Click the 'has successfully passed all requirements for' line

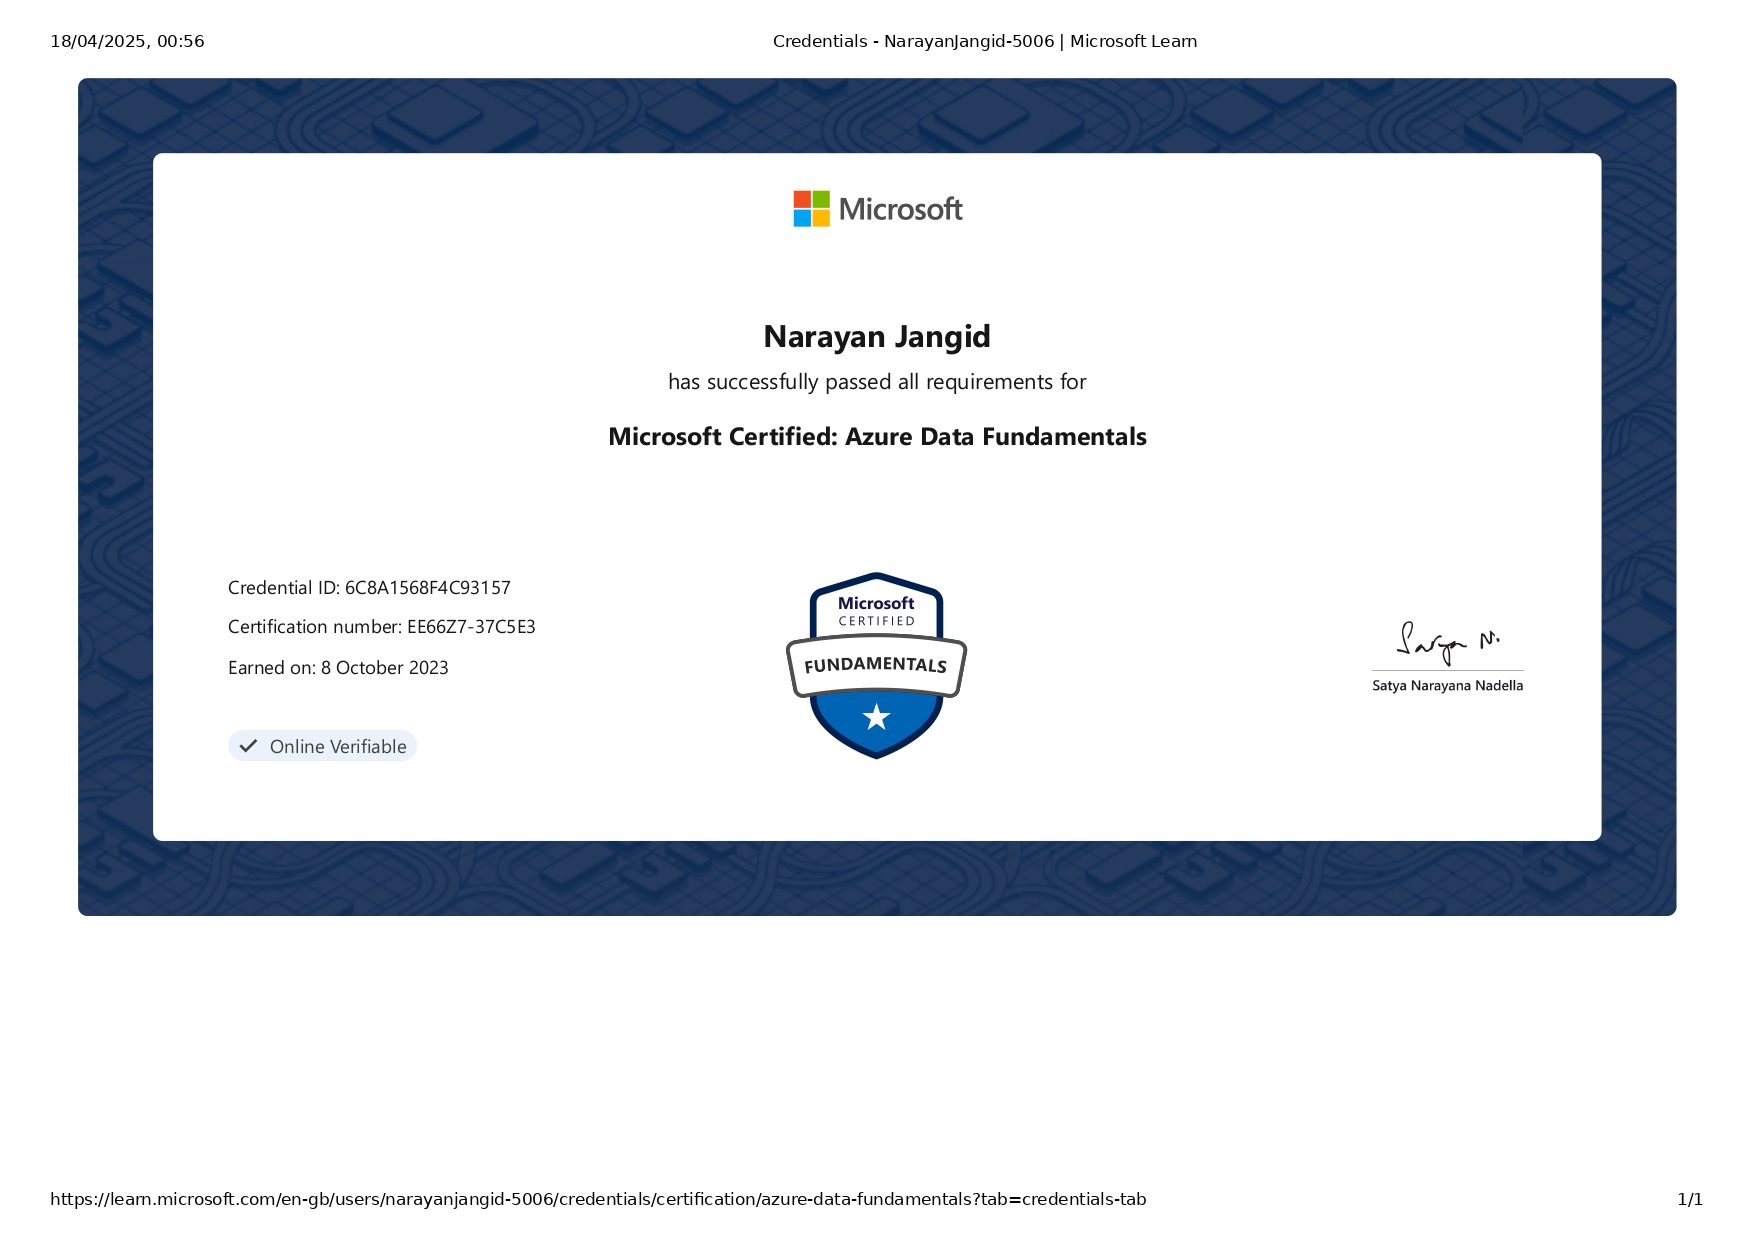877,382
